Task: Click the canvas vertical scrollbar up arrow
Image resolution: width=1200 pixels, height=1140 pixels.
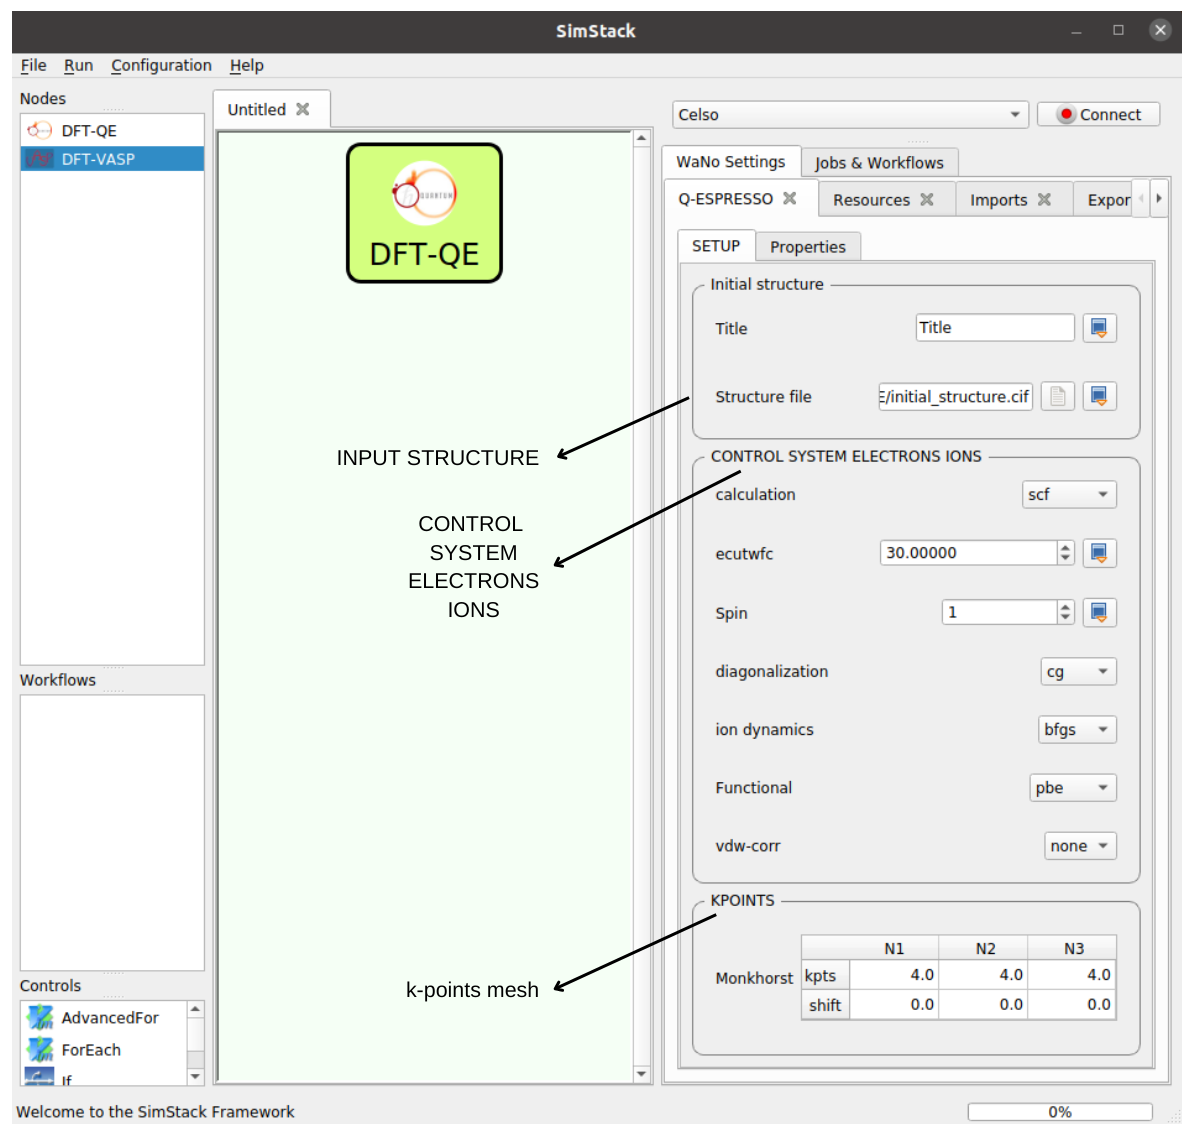Action: [x=642, y=138]
